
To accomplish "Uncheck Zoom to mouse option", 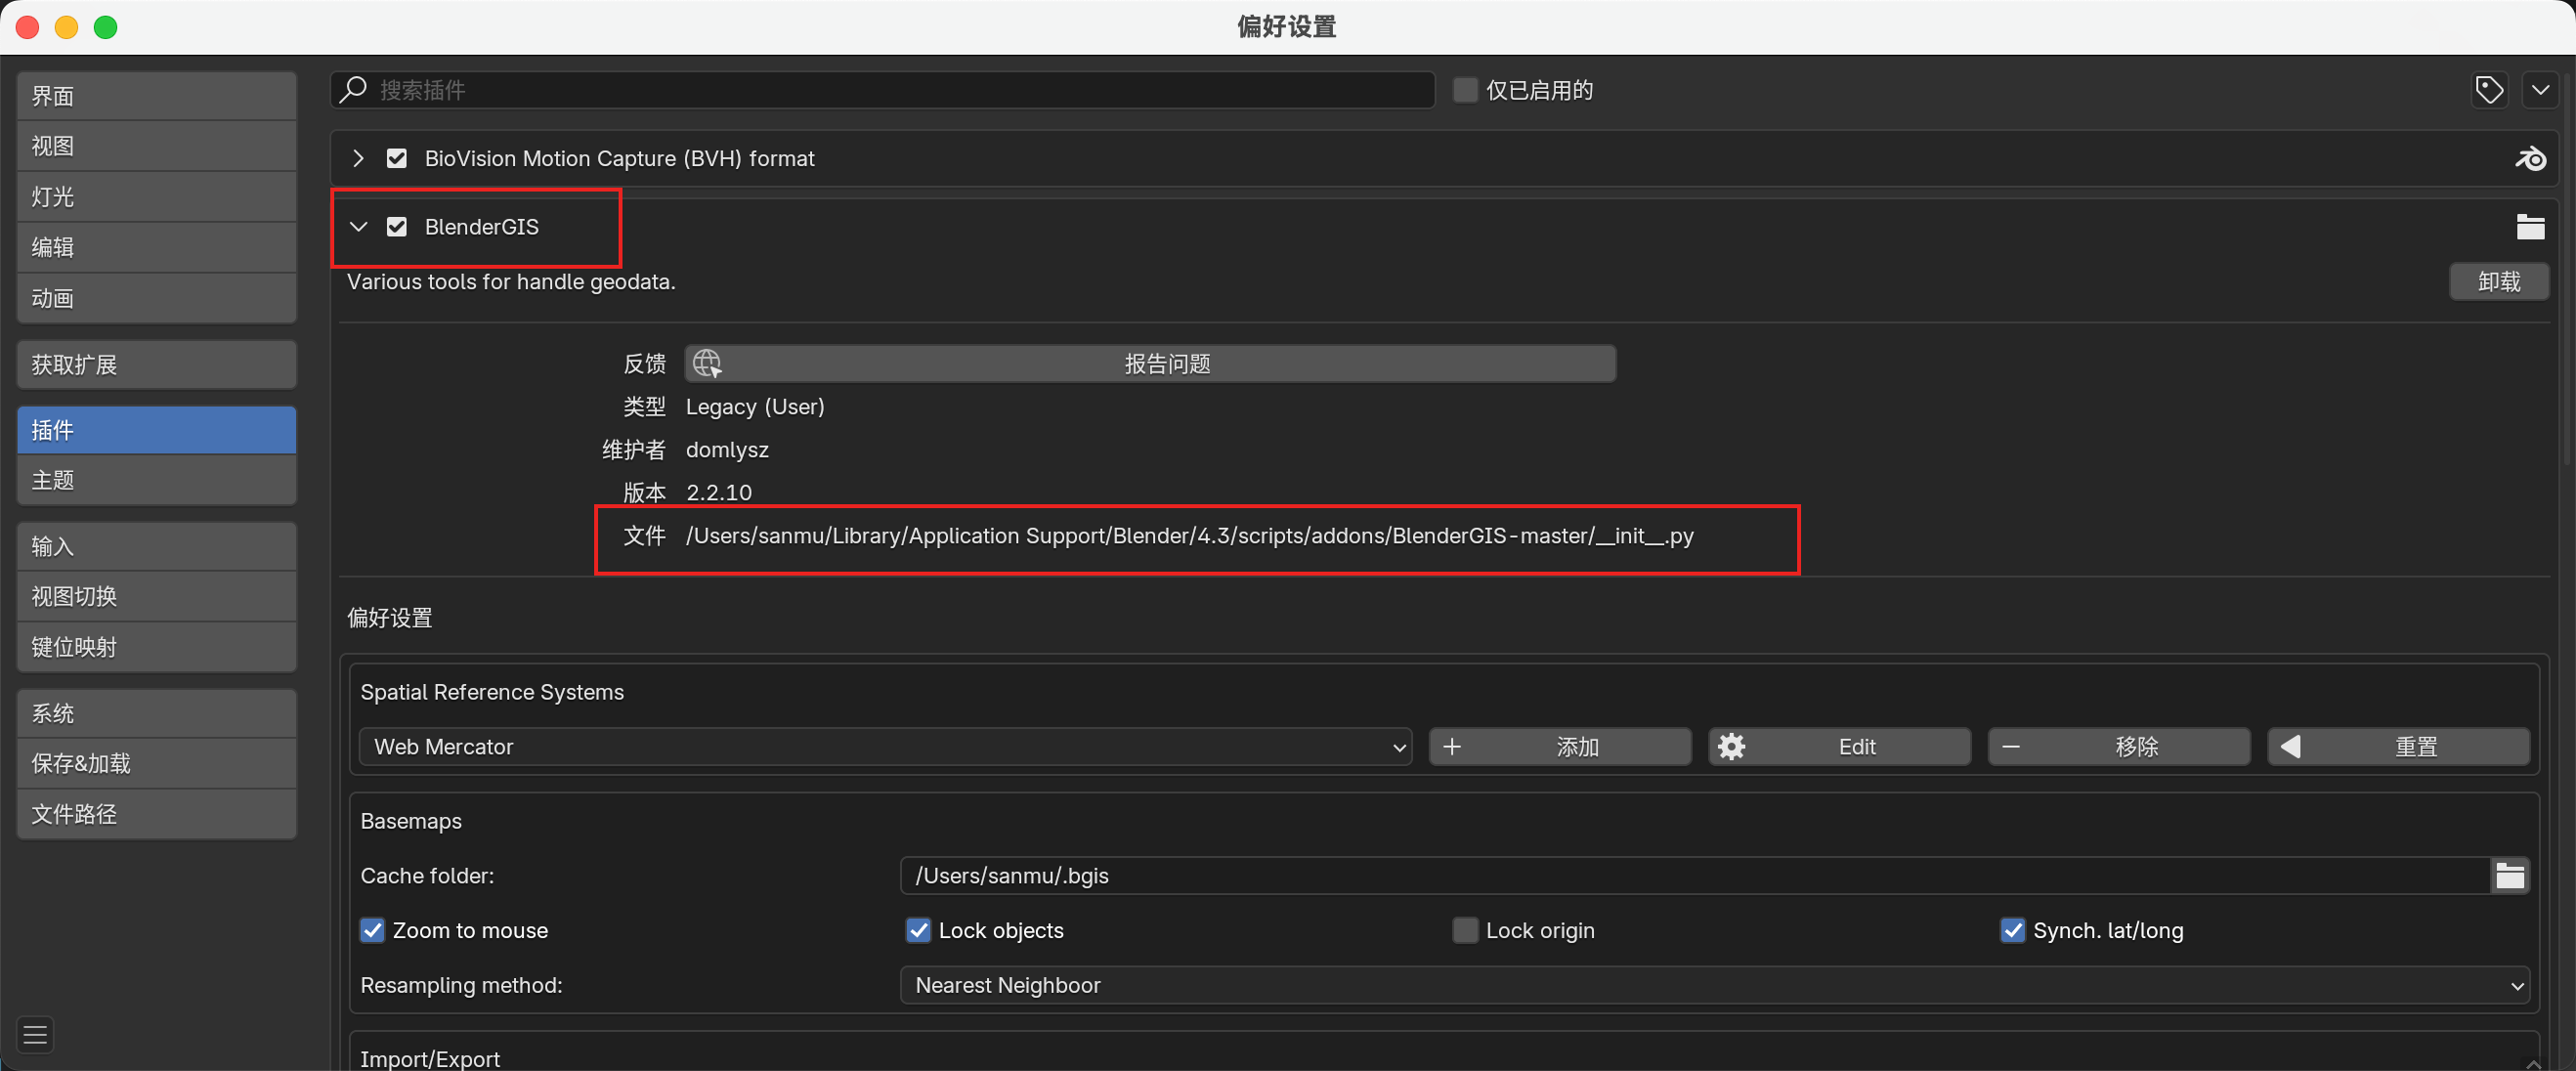I will [372, 930].
